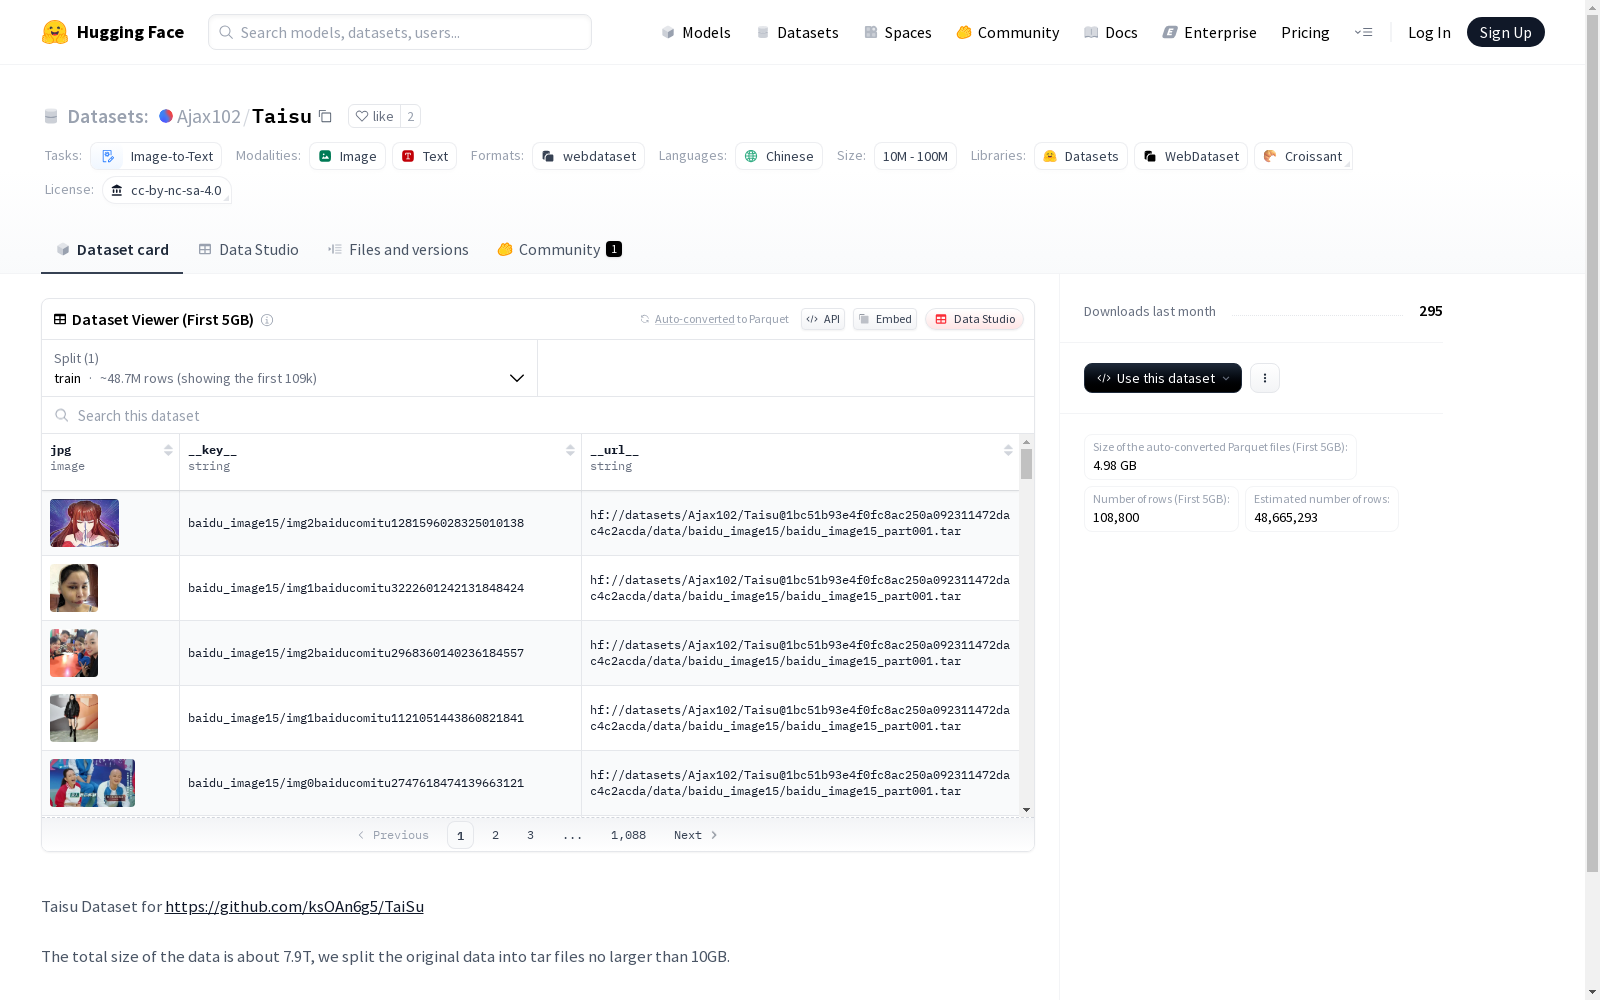This screenshot has width=1600, height=1000.
Task: Select the WebDataset library tag
Action: coord(1191,156)
